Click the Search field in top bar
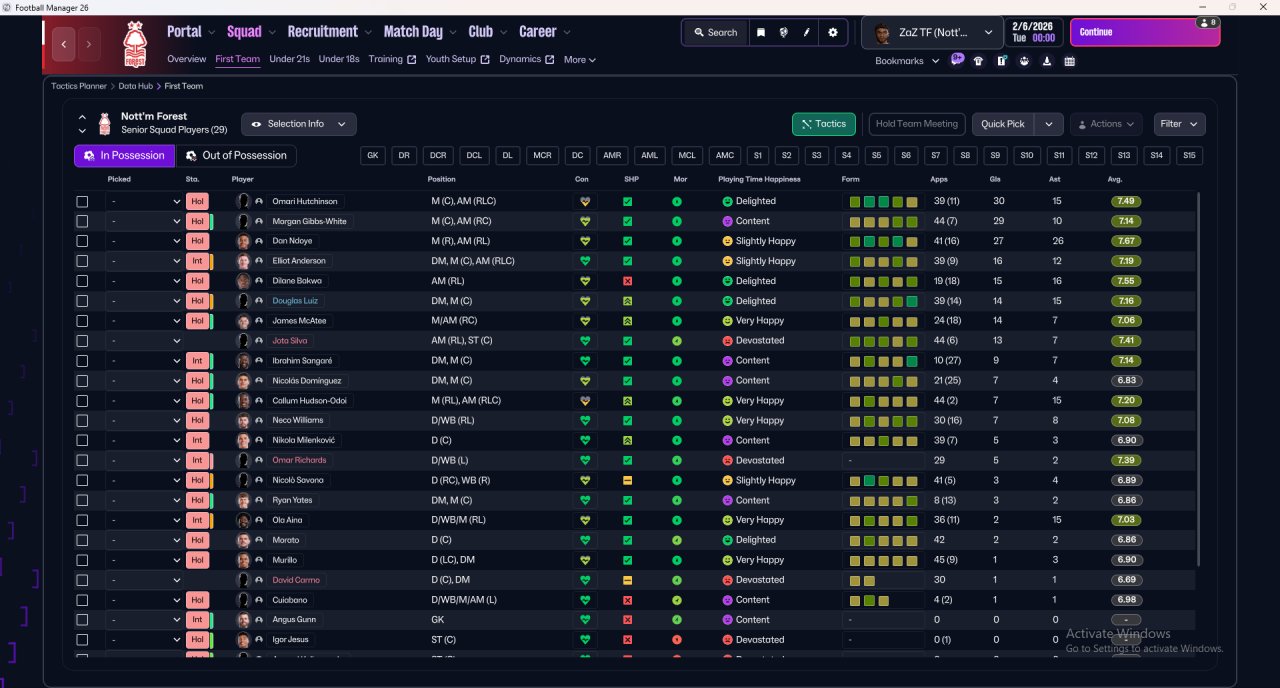 click(x=714, y=32)
